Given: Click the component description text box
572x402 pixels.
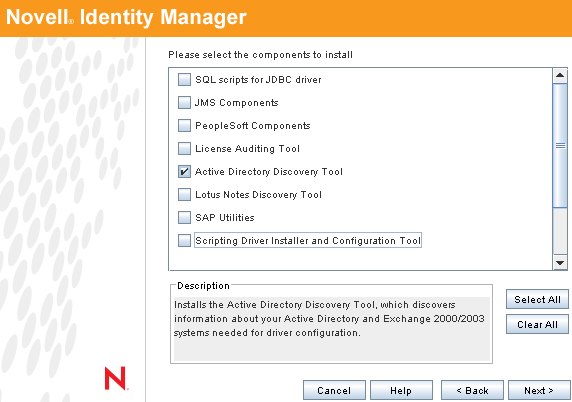Looking at the screenshot, I should (332, 329).
